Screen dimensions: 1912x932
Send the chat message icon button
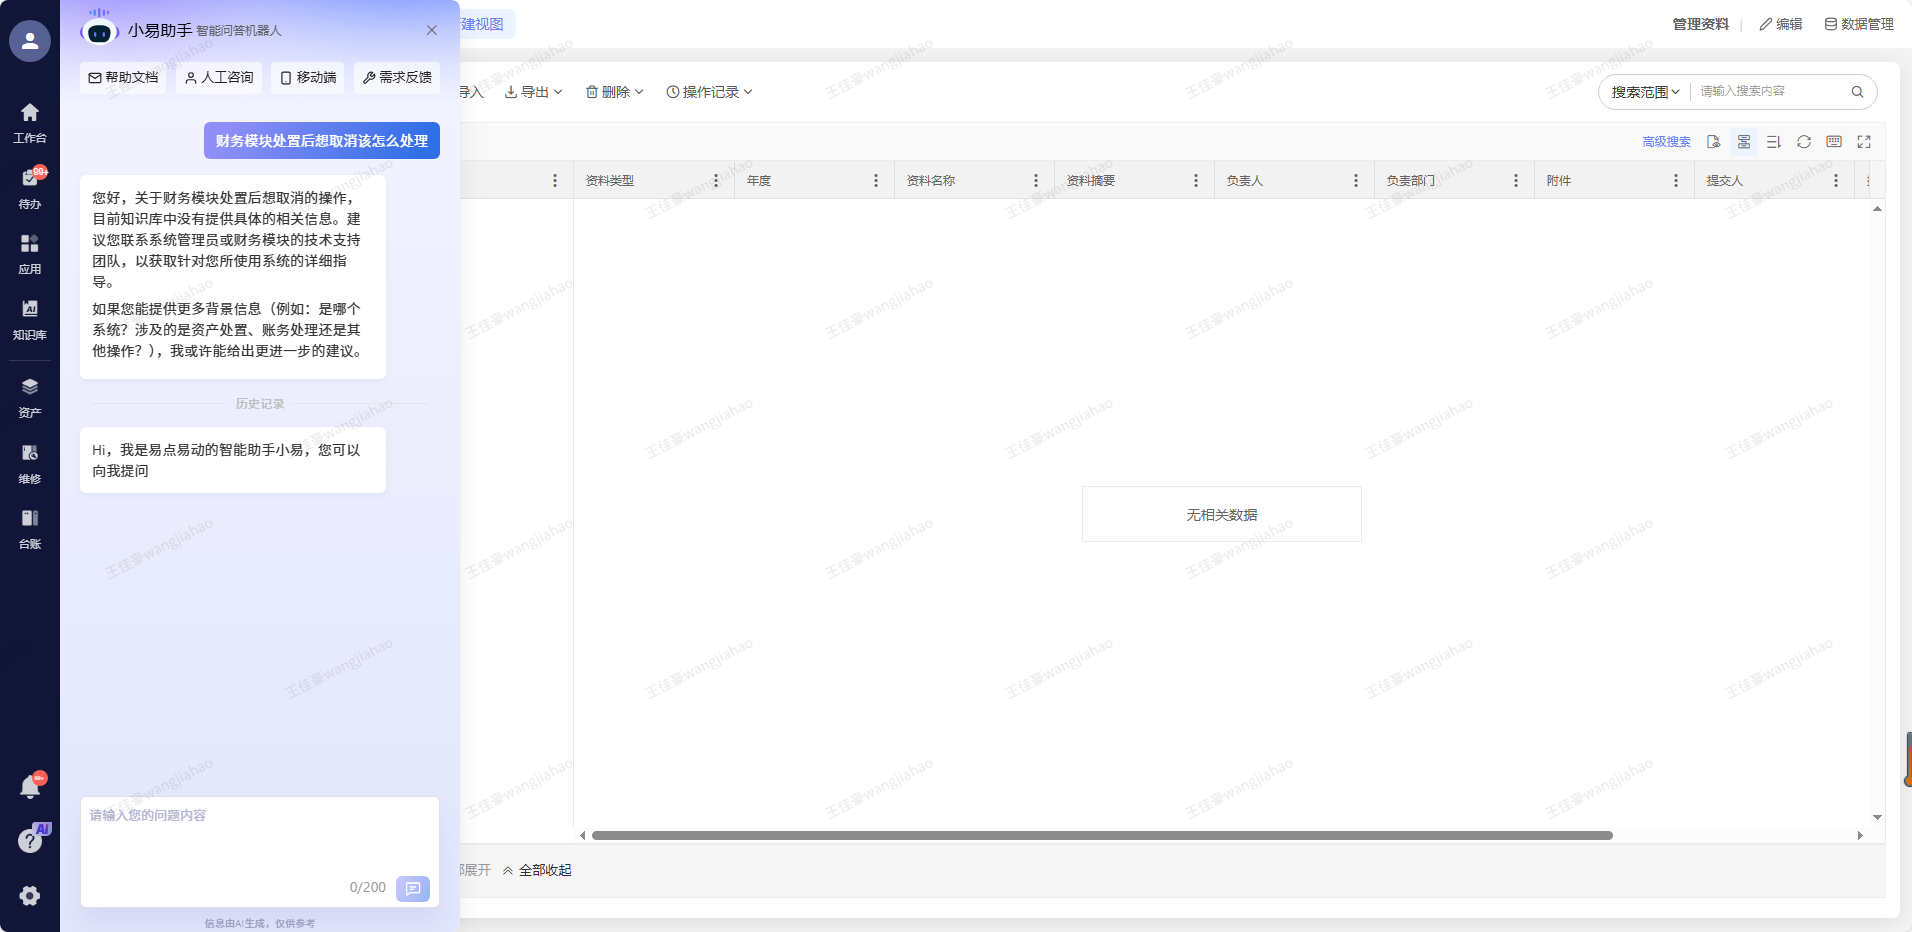tap(412, 888)
